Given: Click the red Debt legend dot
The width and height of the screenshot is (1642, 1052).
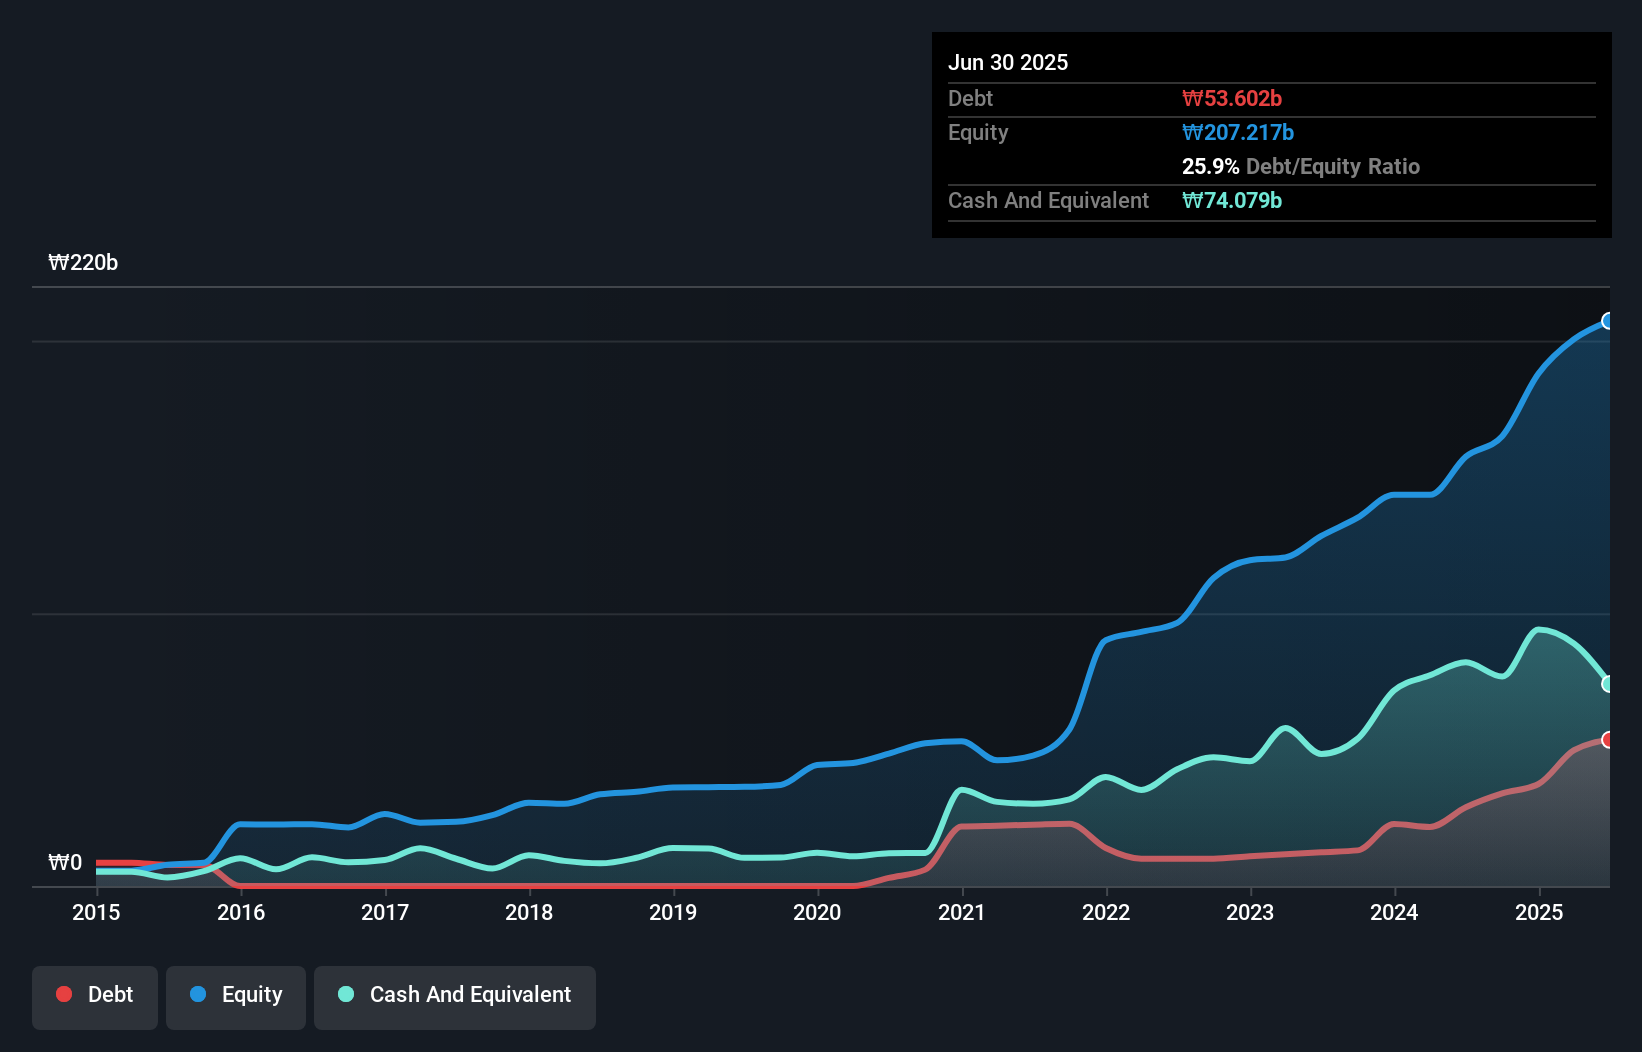Looking at the screenshot, I should tap(64, 994).
